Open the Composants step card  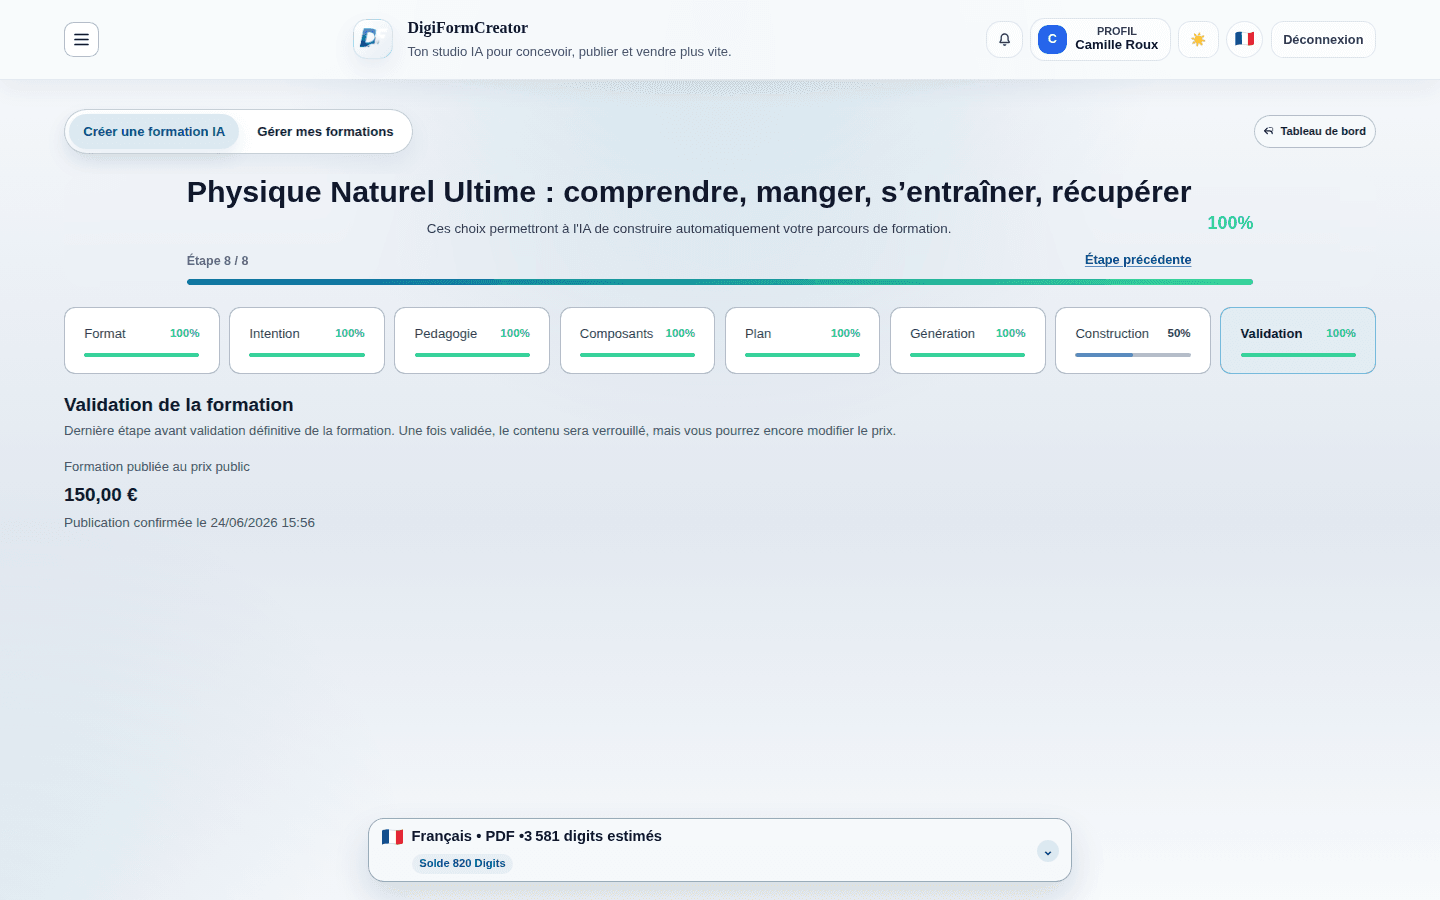637,340
